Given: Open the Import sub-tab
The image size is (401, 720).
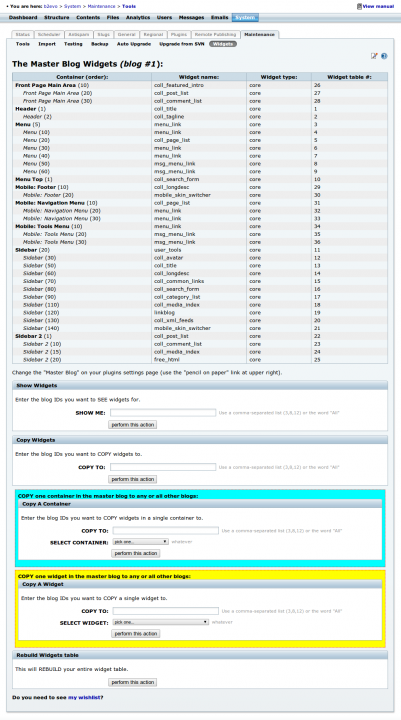Looking at the screenshot, I should (x=47, y=44).
